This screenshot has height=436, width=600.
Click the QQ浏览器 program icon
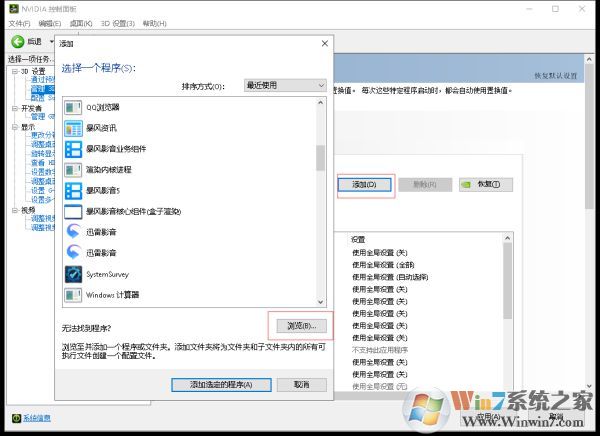pos(73,108)
